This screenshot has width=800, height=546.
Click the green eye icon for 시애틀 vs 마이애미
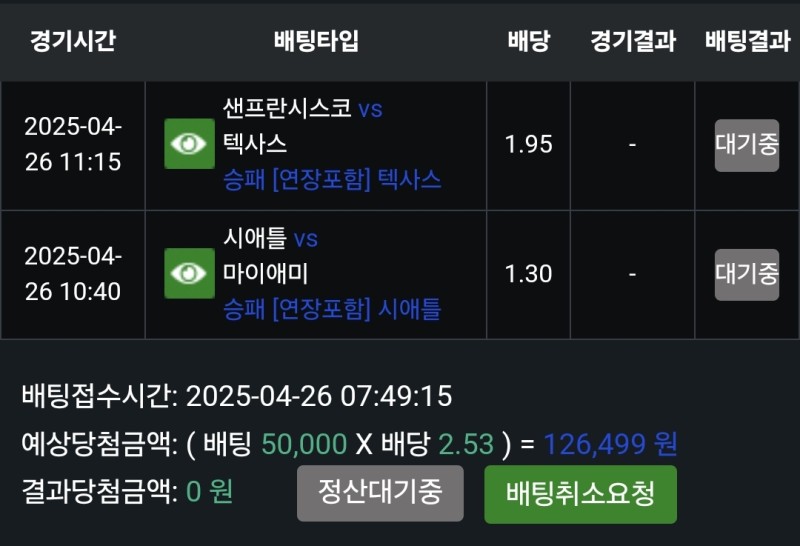click(x=190, y=274)
